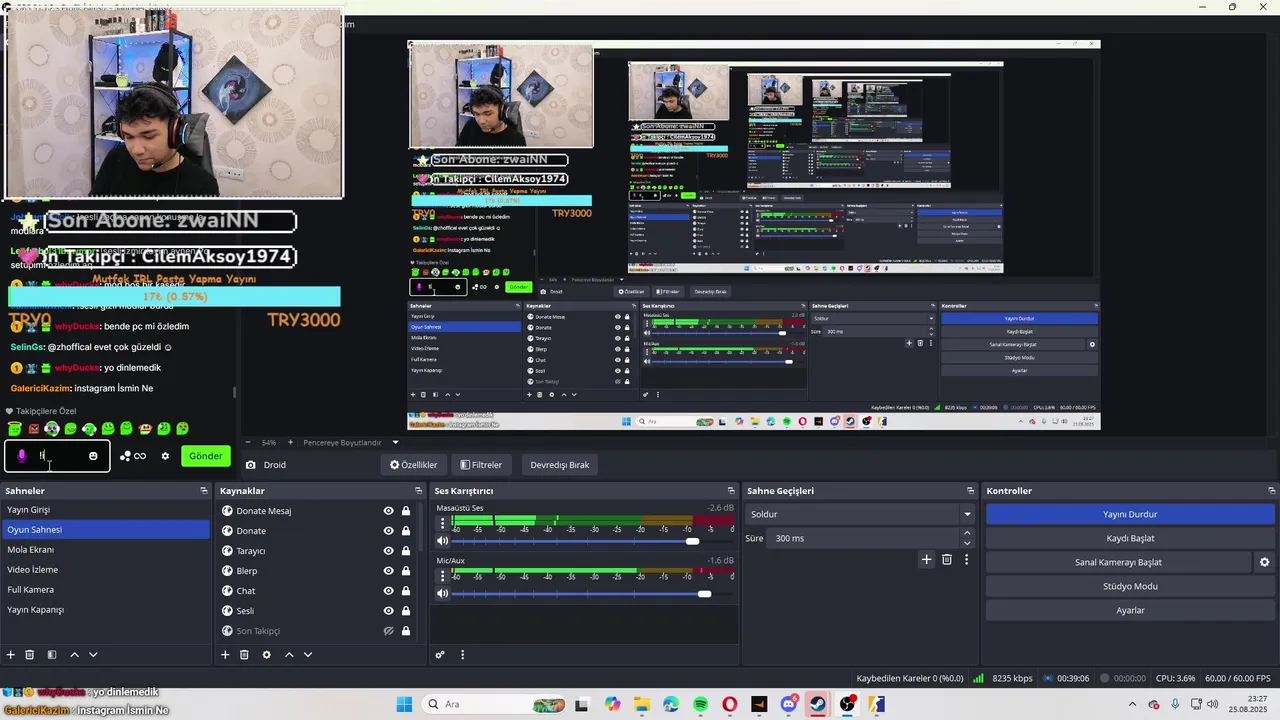Float the Sahneler dock panel icon
1280x720 pixels.
[204, 491]
